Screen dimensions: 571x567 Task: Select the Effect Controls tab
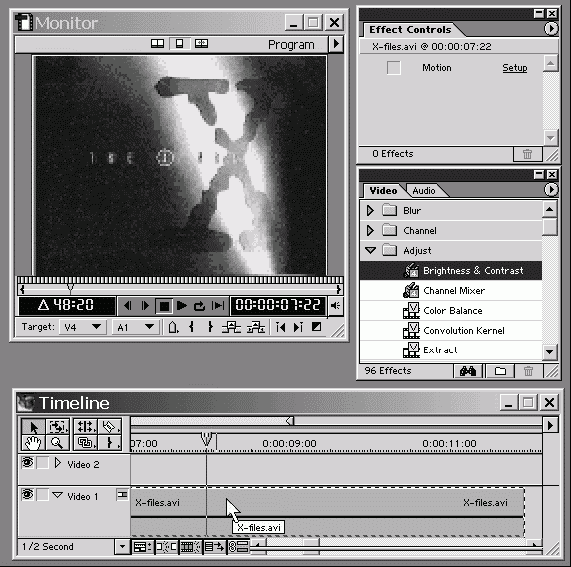[410, 29]
